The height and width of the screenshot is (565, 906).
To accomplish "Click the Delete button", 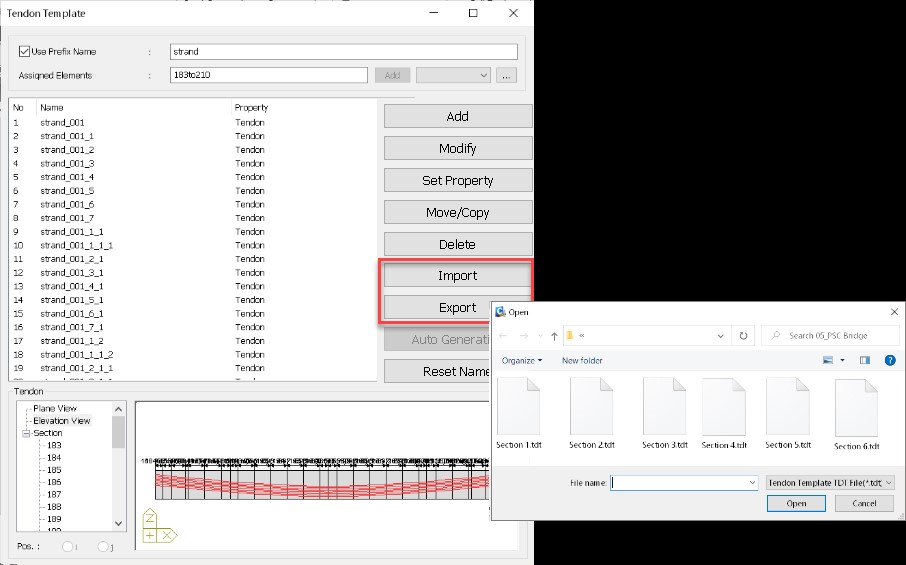I will (x=458, y=244).
